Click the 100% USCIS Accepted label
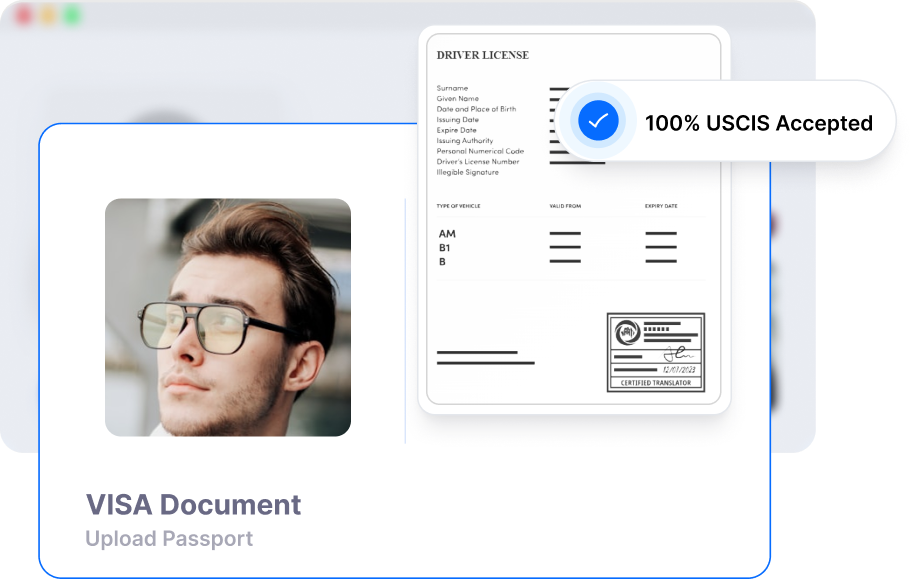 (758, 123)
